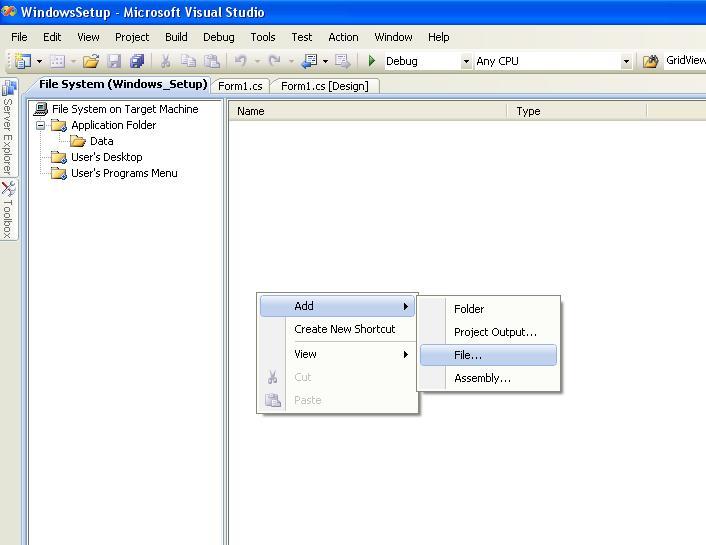Image resolution: width=706 pixels, height=545 pixels.
Task: Click the GridView text box in toolbar
Action: point(685,60)
